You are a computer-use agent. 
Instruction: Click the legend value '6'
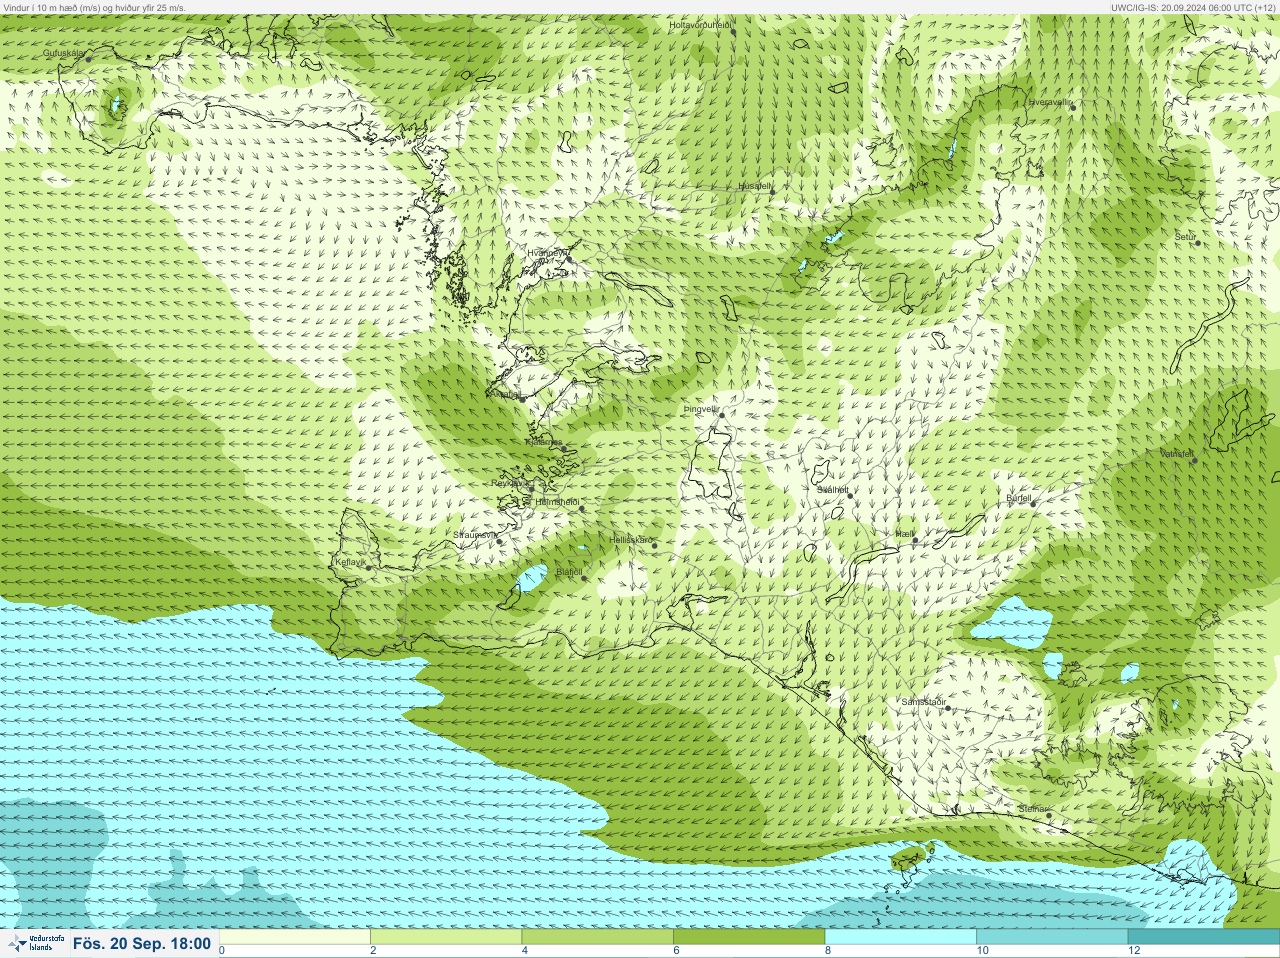[x=676, y=951]
